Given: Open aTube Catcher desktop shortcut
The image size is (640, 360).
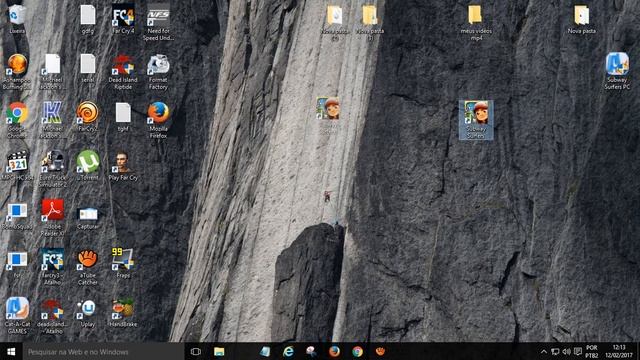Looking at the screenshot, I should pyautogui.click(x=88, y=267).
